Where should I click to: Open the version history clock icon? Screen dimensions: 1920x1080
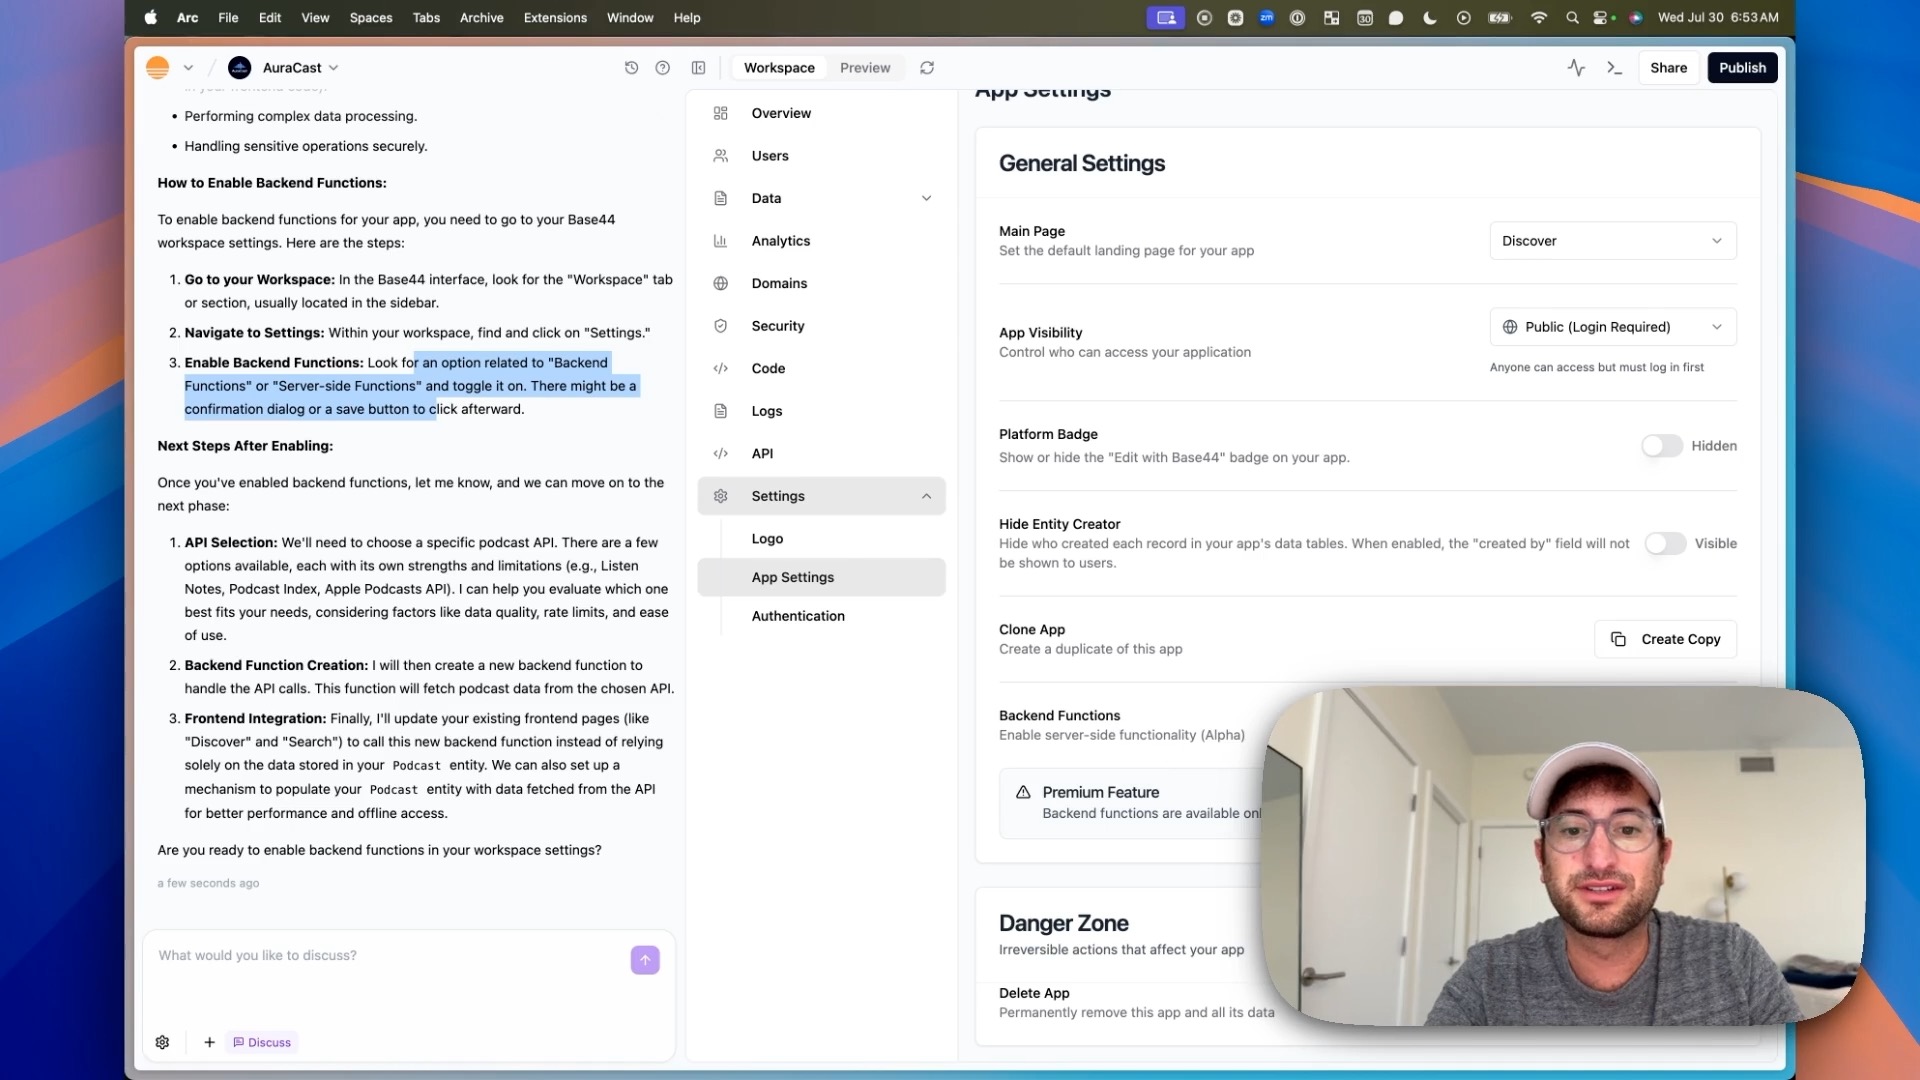[x=631, y=68]
